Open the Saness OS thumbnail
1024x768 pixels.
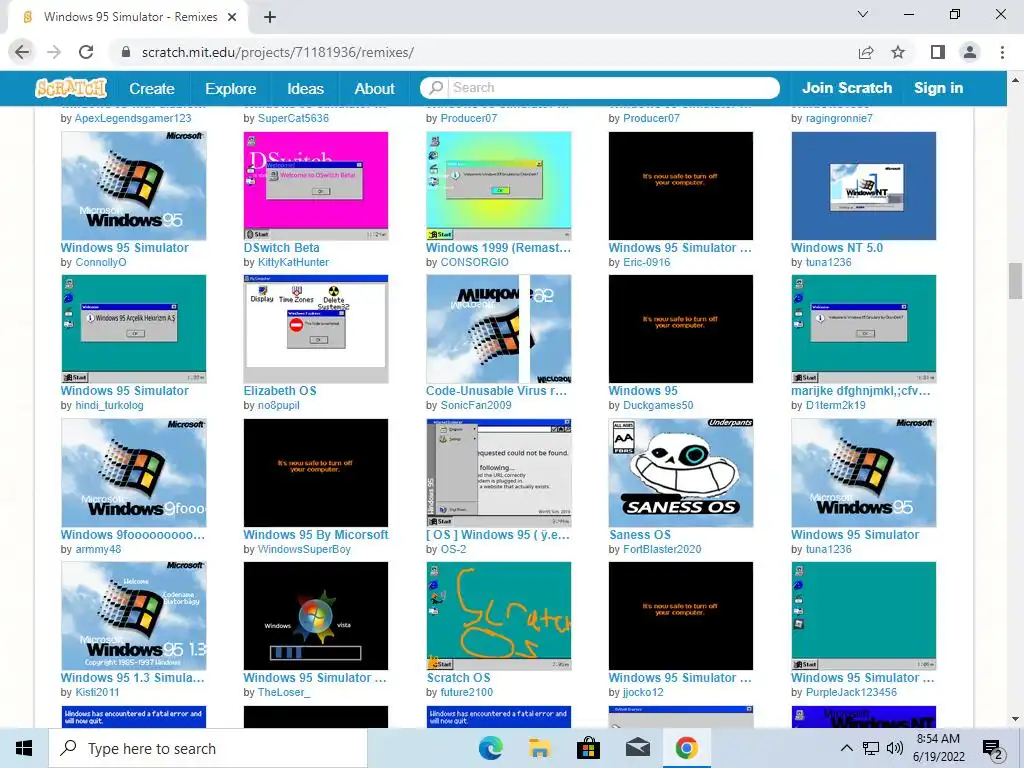(681, 473)
